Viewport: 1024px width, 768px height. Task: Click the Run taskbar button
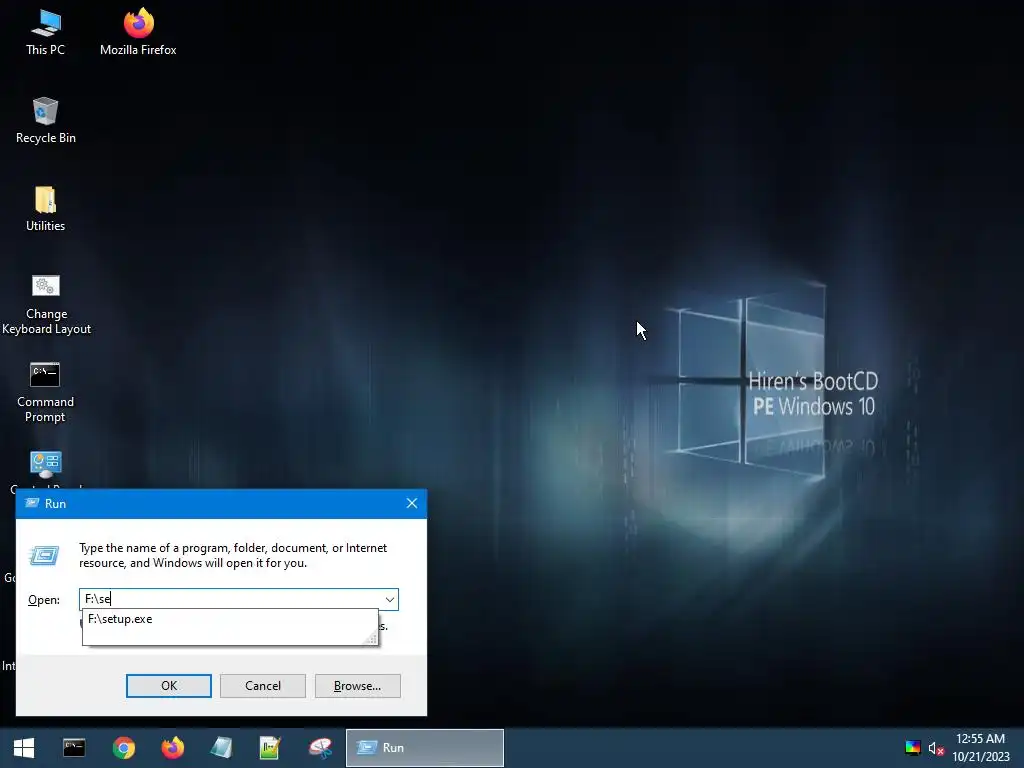click(424, 748)
